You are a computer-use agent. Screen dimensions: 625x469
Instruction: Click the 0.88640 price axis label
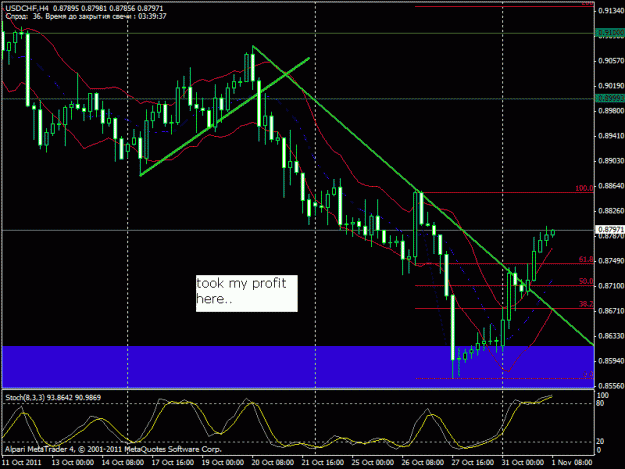click(x=611, y=186)
